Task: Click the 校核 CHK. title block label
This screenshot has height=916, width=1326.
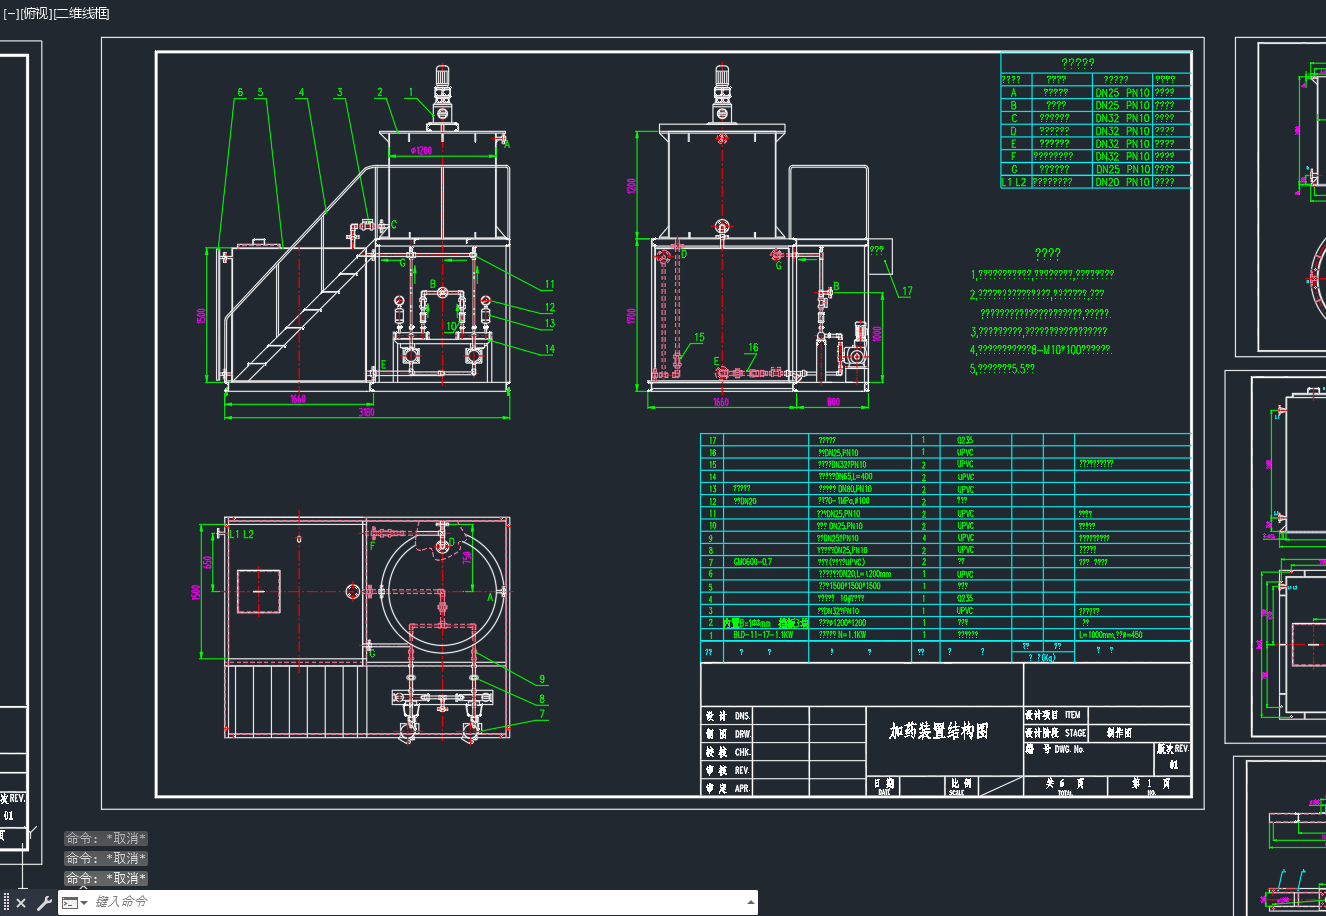Action: tap(728, 752)
